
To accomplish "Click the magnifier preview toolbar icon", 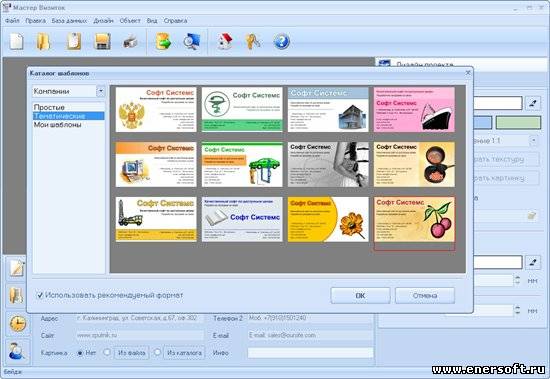I will tap(192, 41).
